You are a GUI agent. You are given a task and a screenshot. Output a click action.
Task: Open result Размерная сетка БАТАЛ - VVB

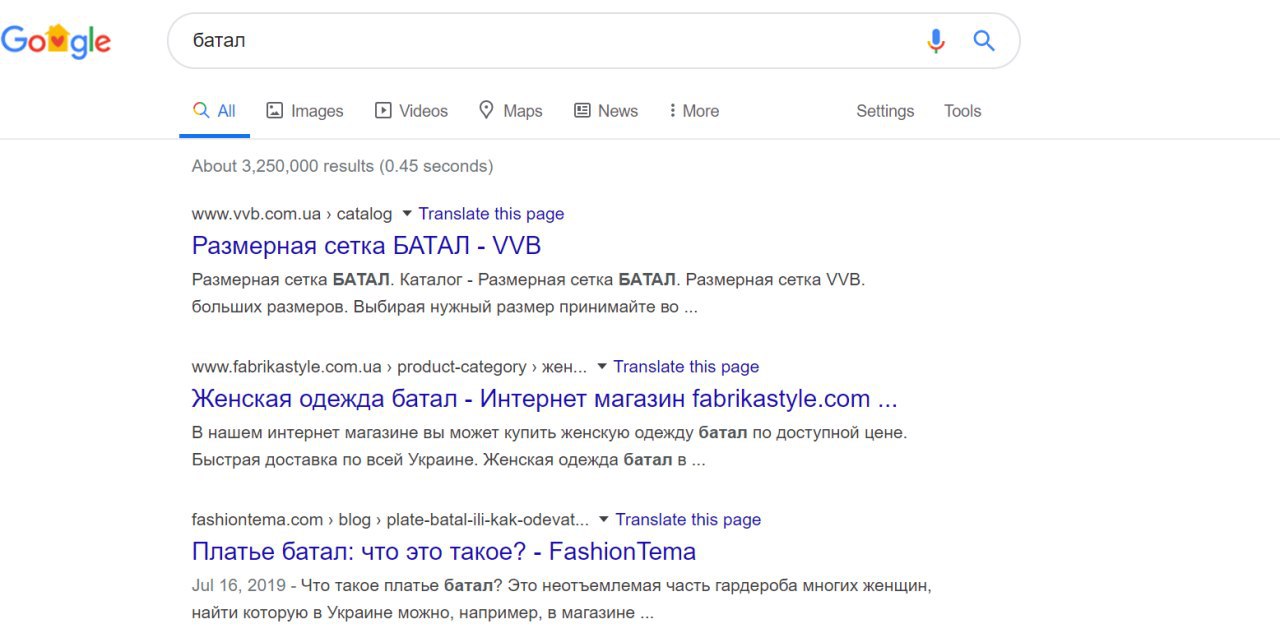coord(366,245)
